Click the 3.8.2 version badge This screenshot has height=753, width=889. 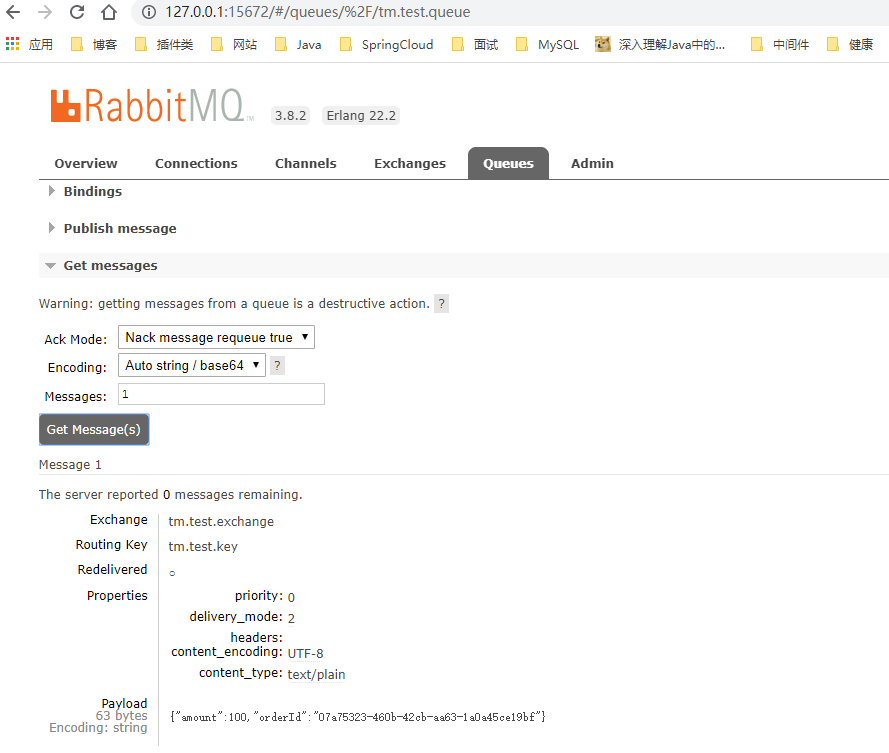(x=290, y=116)
